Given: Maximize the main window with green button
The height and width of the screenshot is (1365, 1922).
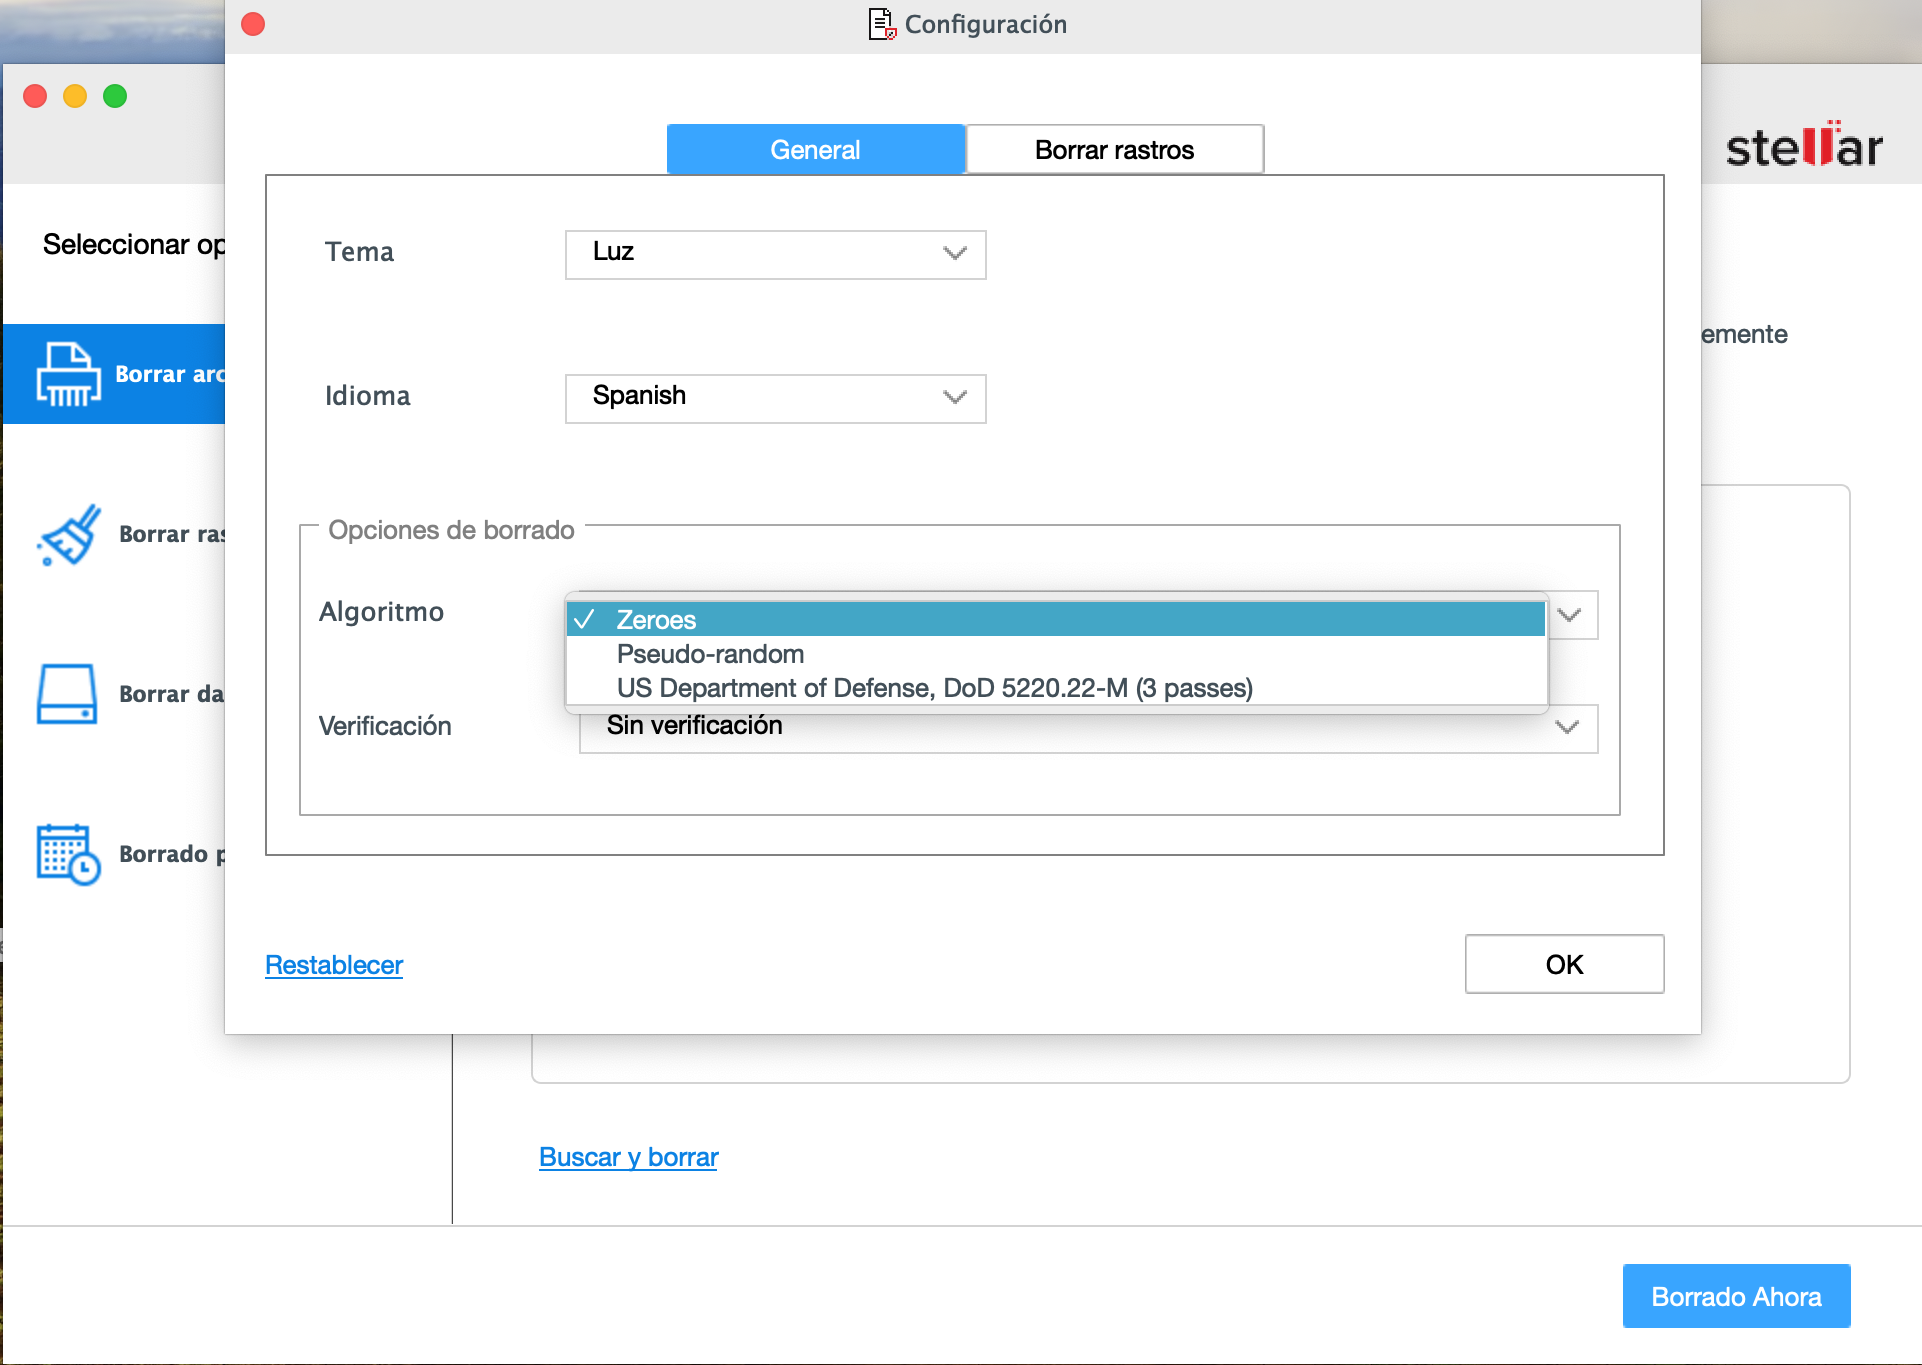Looking at the screenshot, I should pos(115,96).
